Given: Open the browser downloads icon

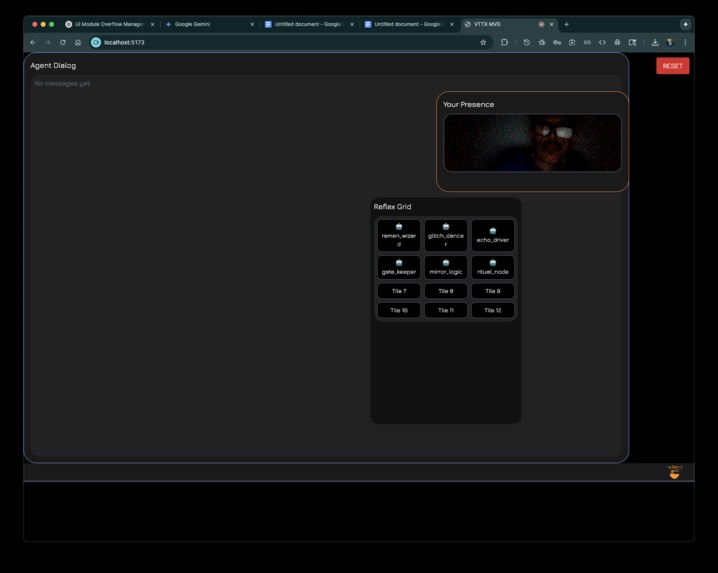Looking at the screenshot, I should 655,42.
